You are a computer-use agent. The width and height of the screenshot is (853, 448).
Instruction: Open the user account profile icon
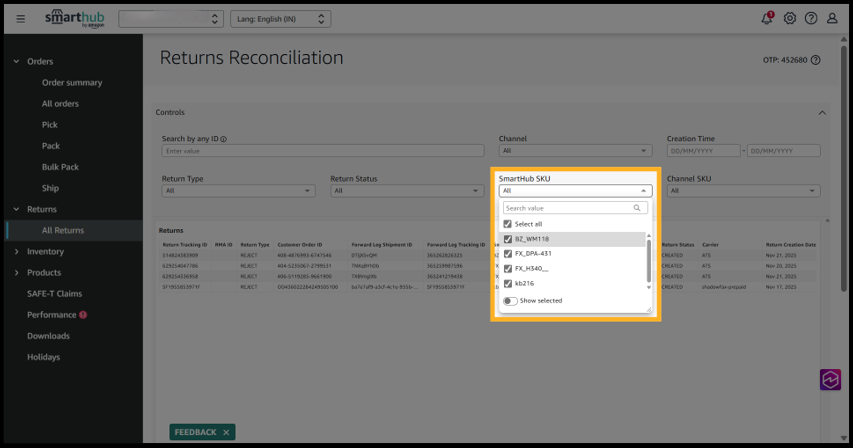[832, 19]
